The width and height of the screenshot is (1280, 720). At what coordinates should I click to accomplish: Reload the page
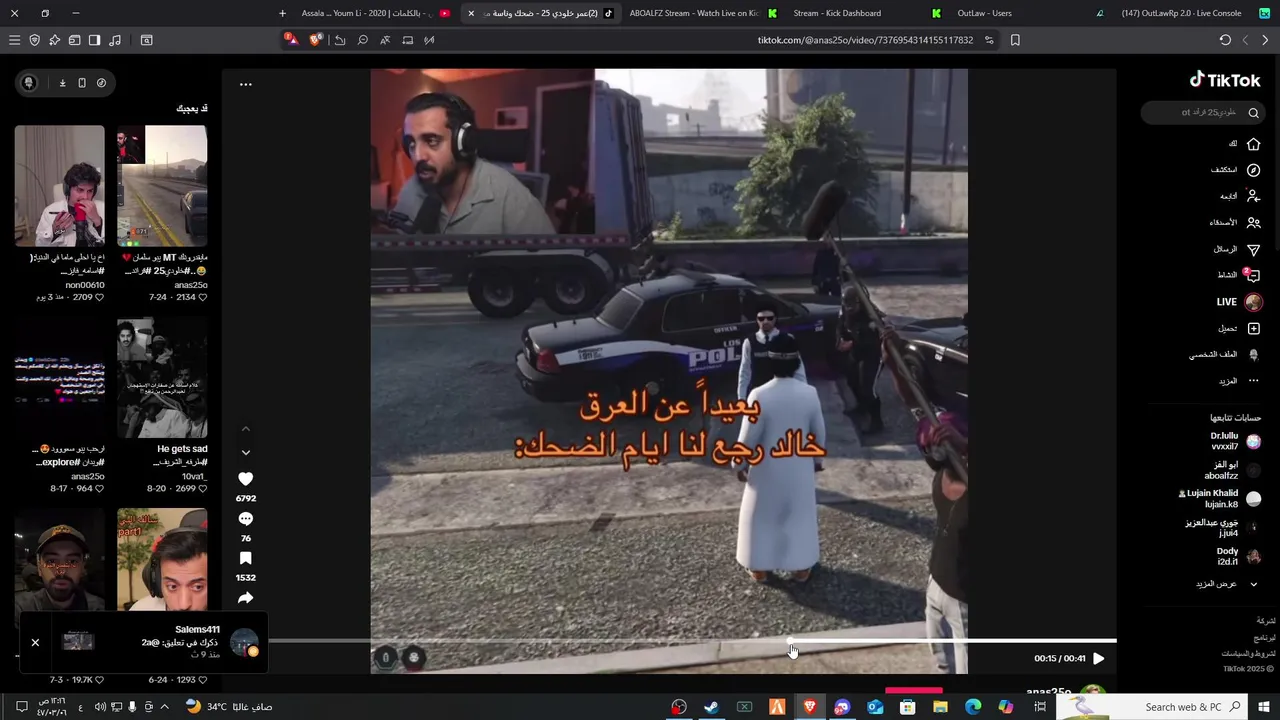[1225, 40]
